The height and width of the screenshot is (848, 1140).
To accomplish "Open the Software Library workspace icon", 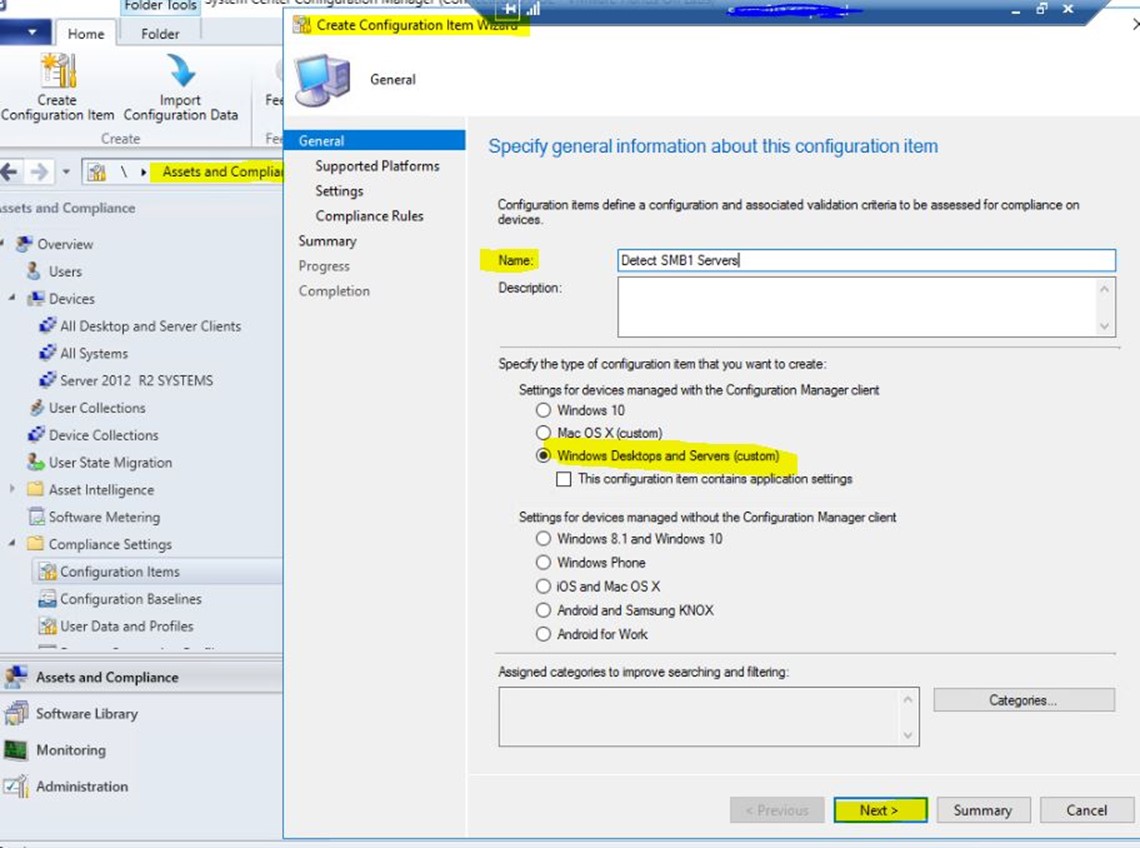I will 16,714.
